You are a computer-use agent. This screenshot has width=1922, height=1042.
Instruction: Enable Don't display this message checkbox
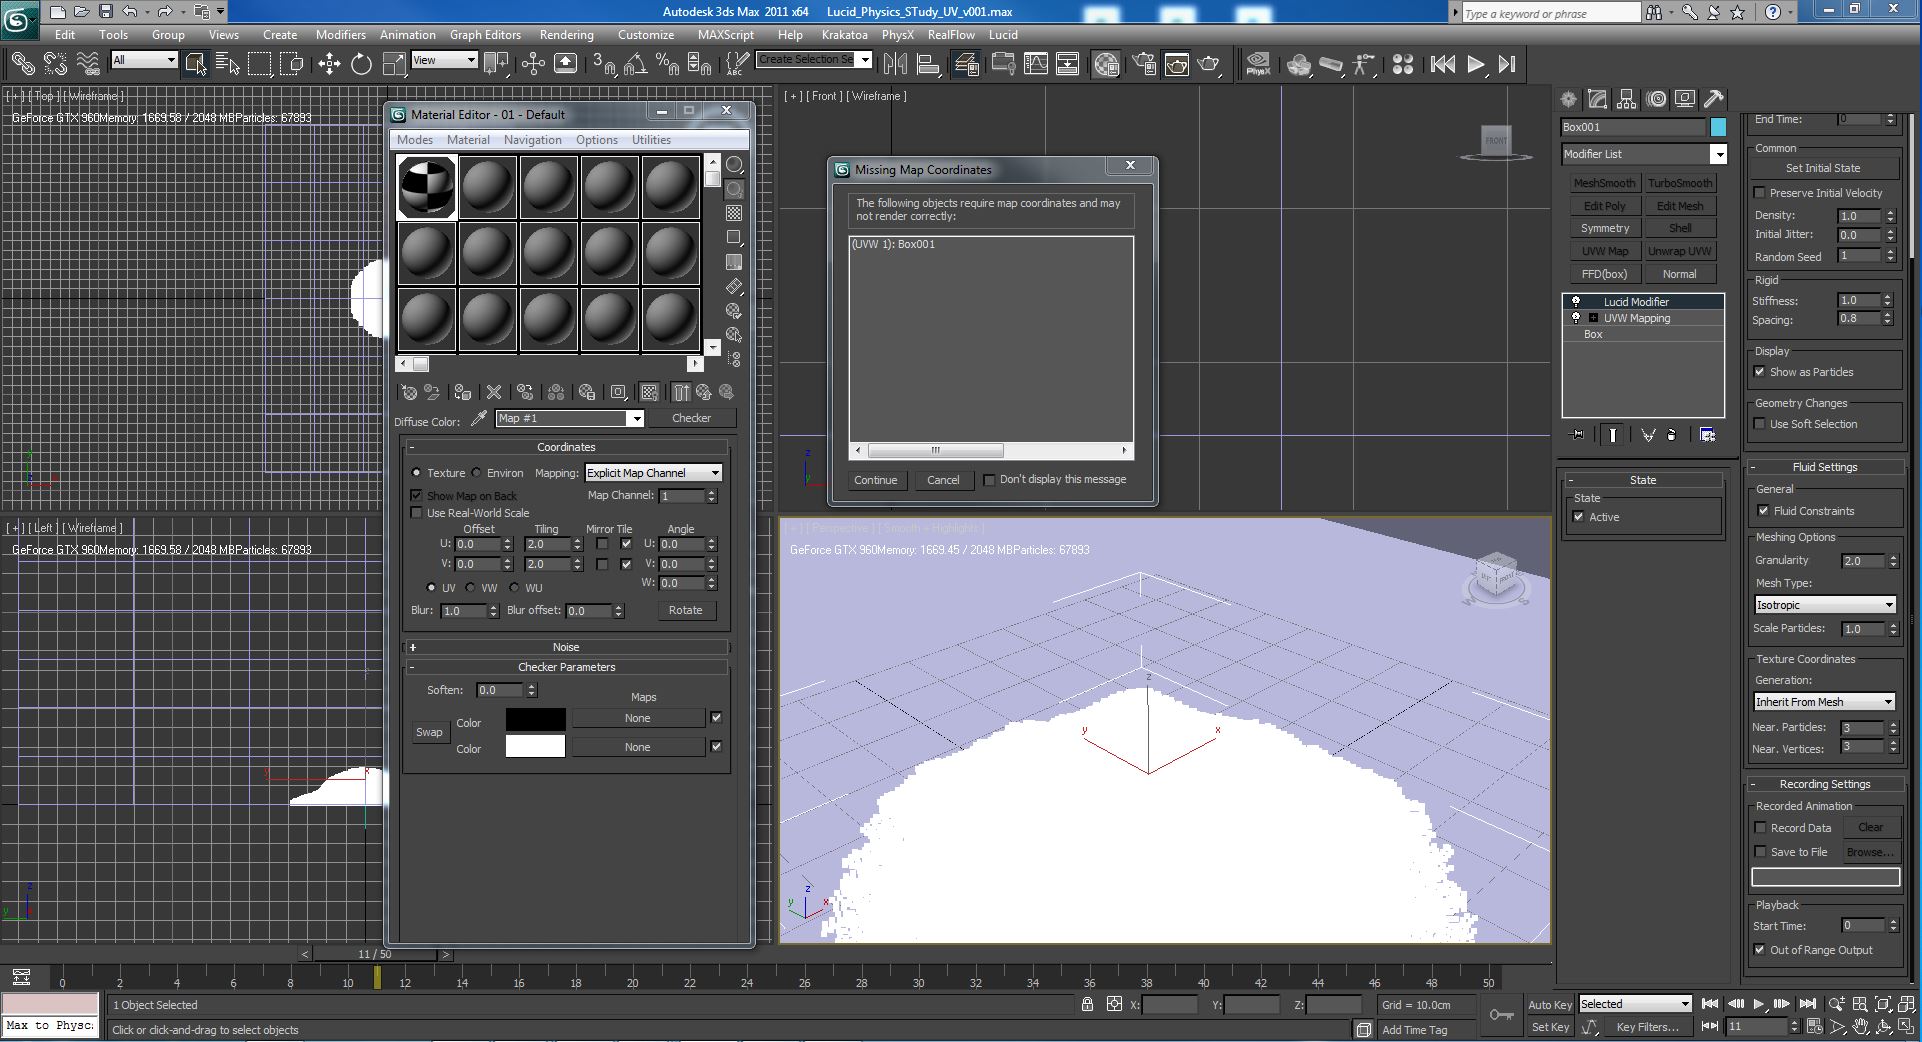point(989,480)
